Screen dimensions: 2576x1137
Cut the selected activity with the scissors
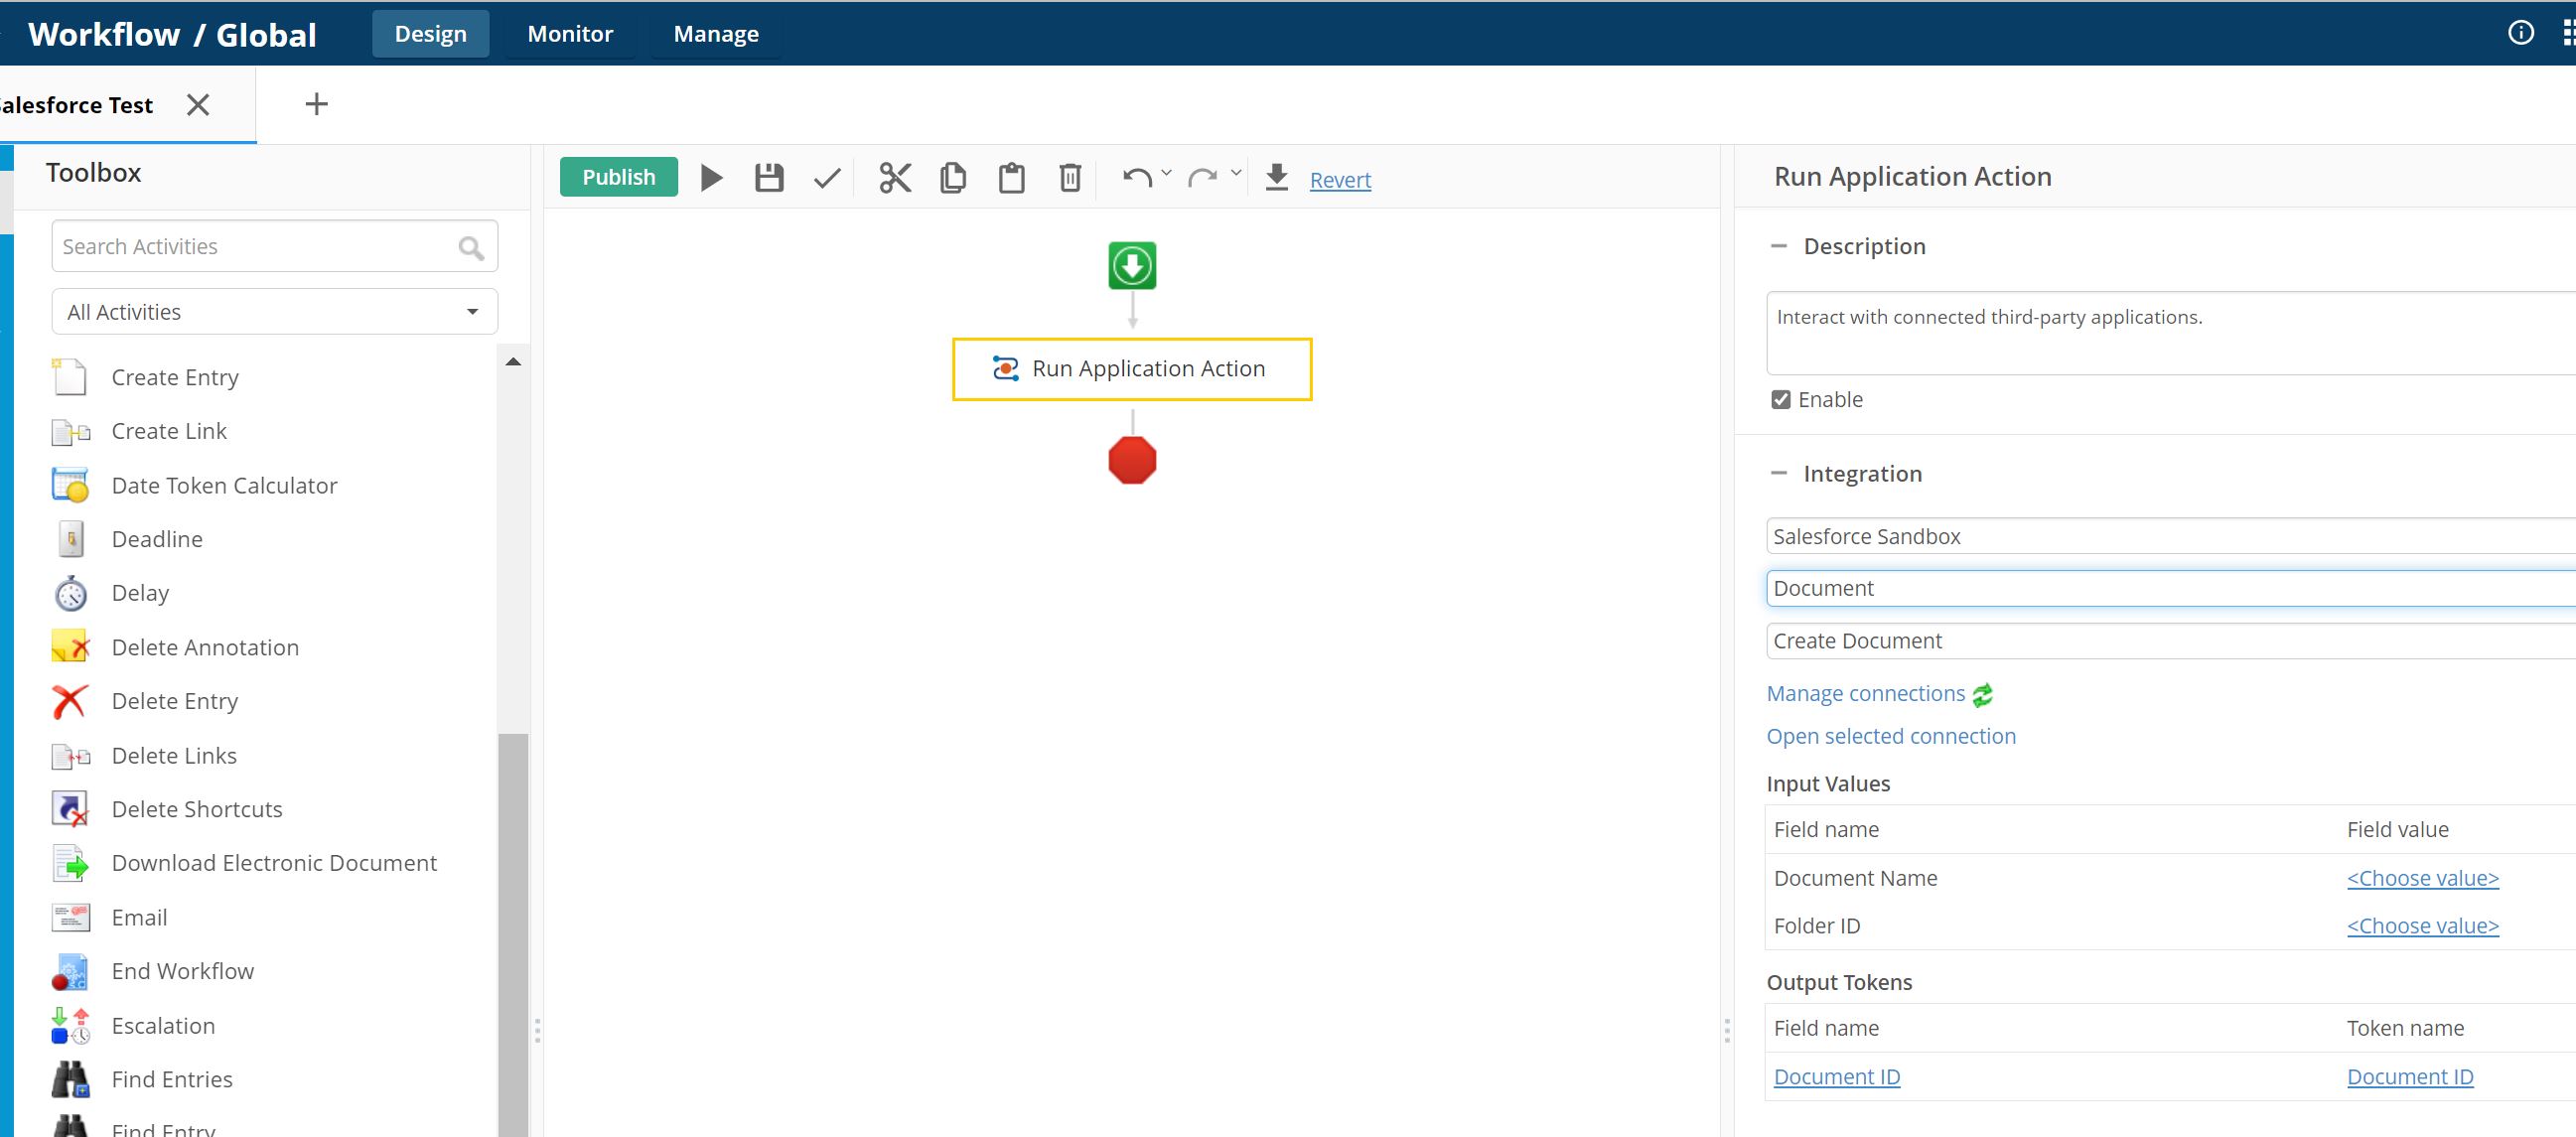tap(895, 178)
